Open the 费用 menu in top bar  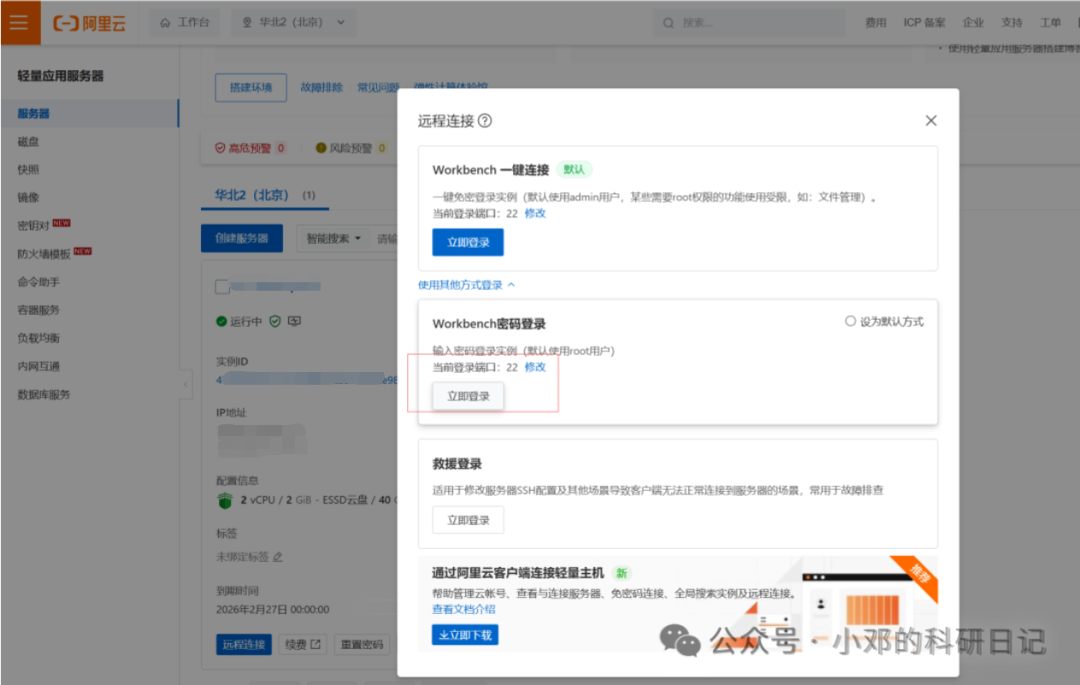click(875, 22)
